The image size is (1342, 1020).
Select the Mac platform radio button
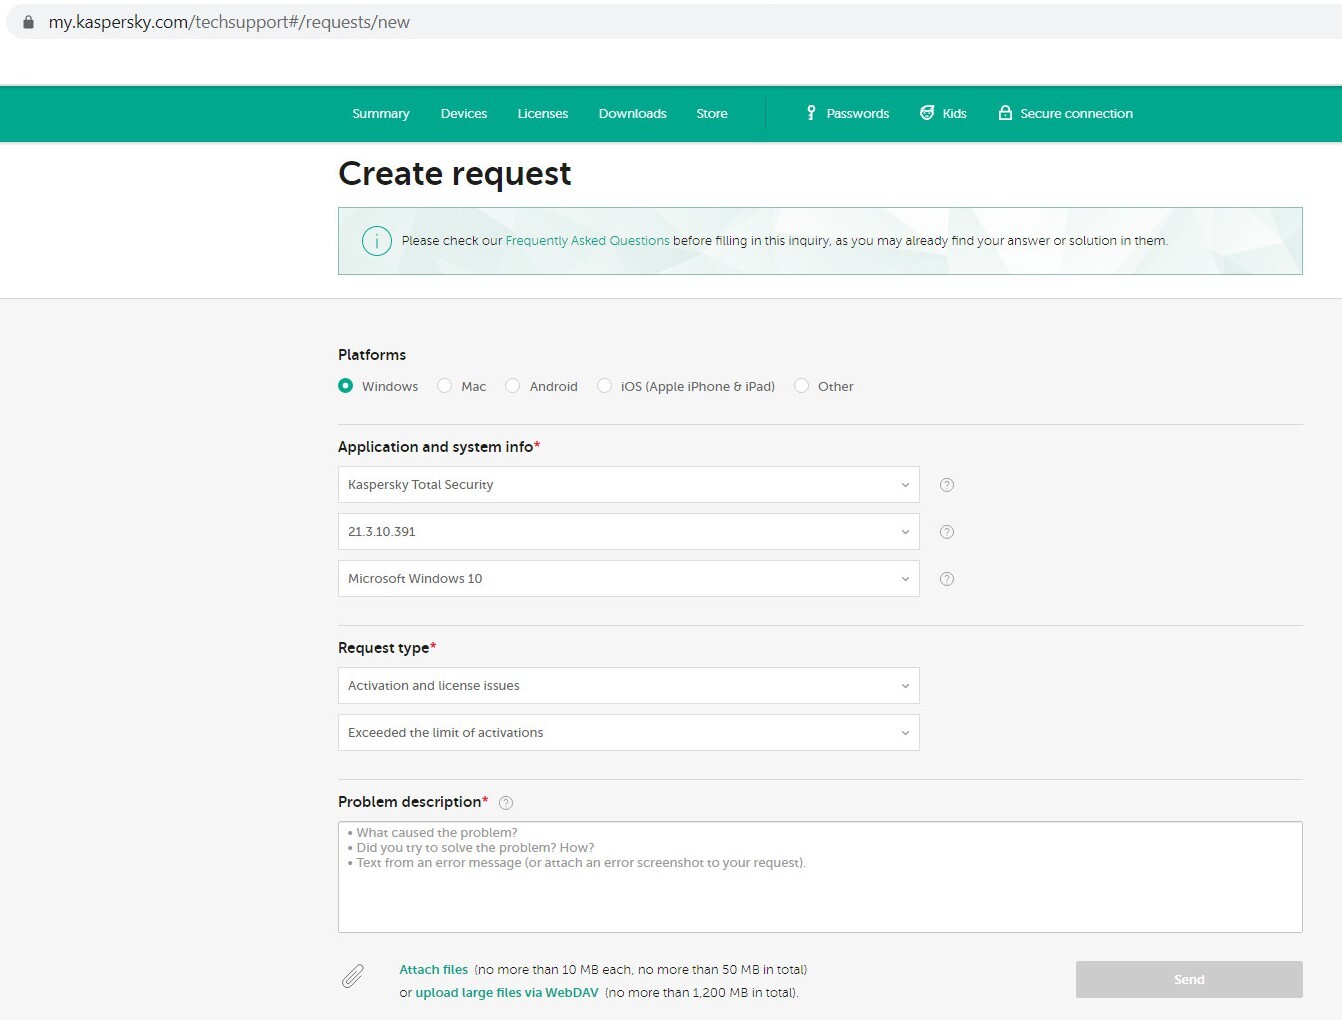tap(445, 386)
